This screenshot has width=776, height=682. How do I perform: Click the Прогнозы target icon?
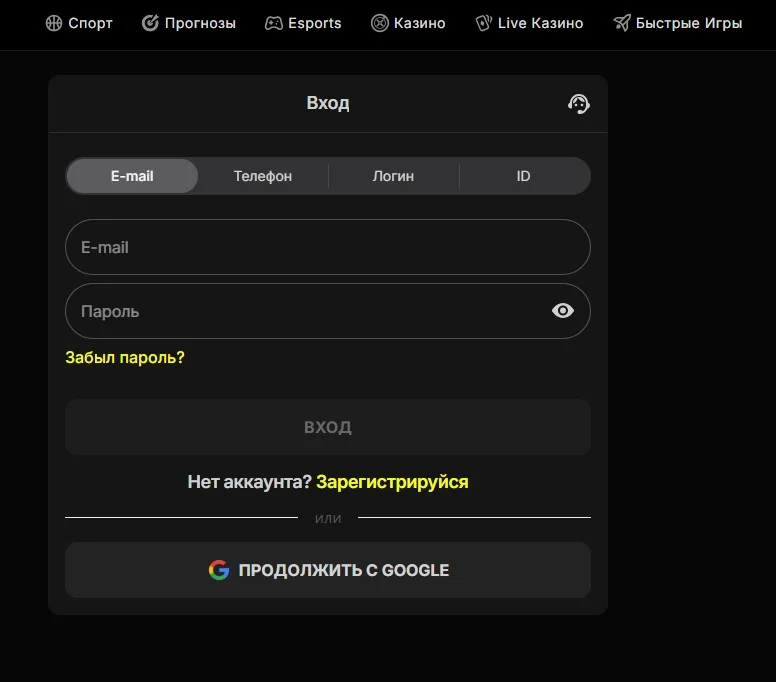[x=150, y=23]
